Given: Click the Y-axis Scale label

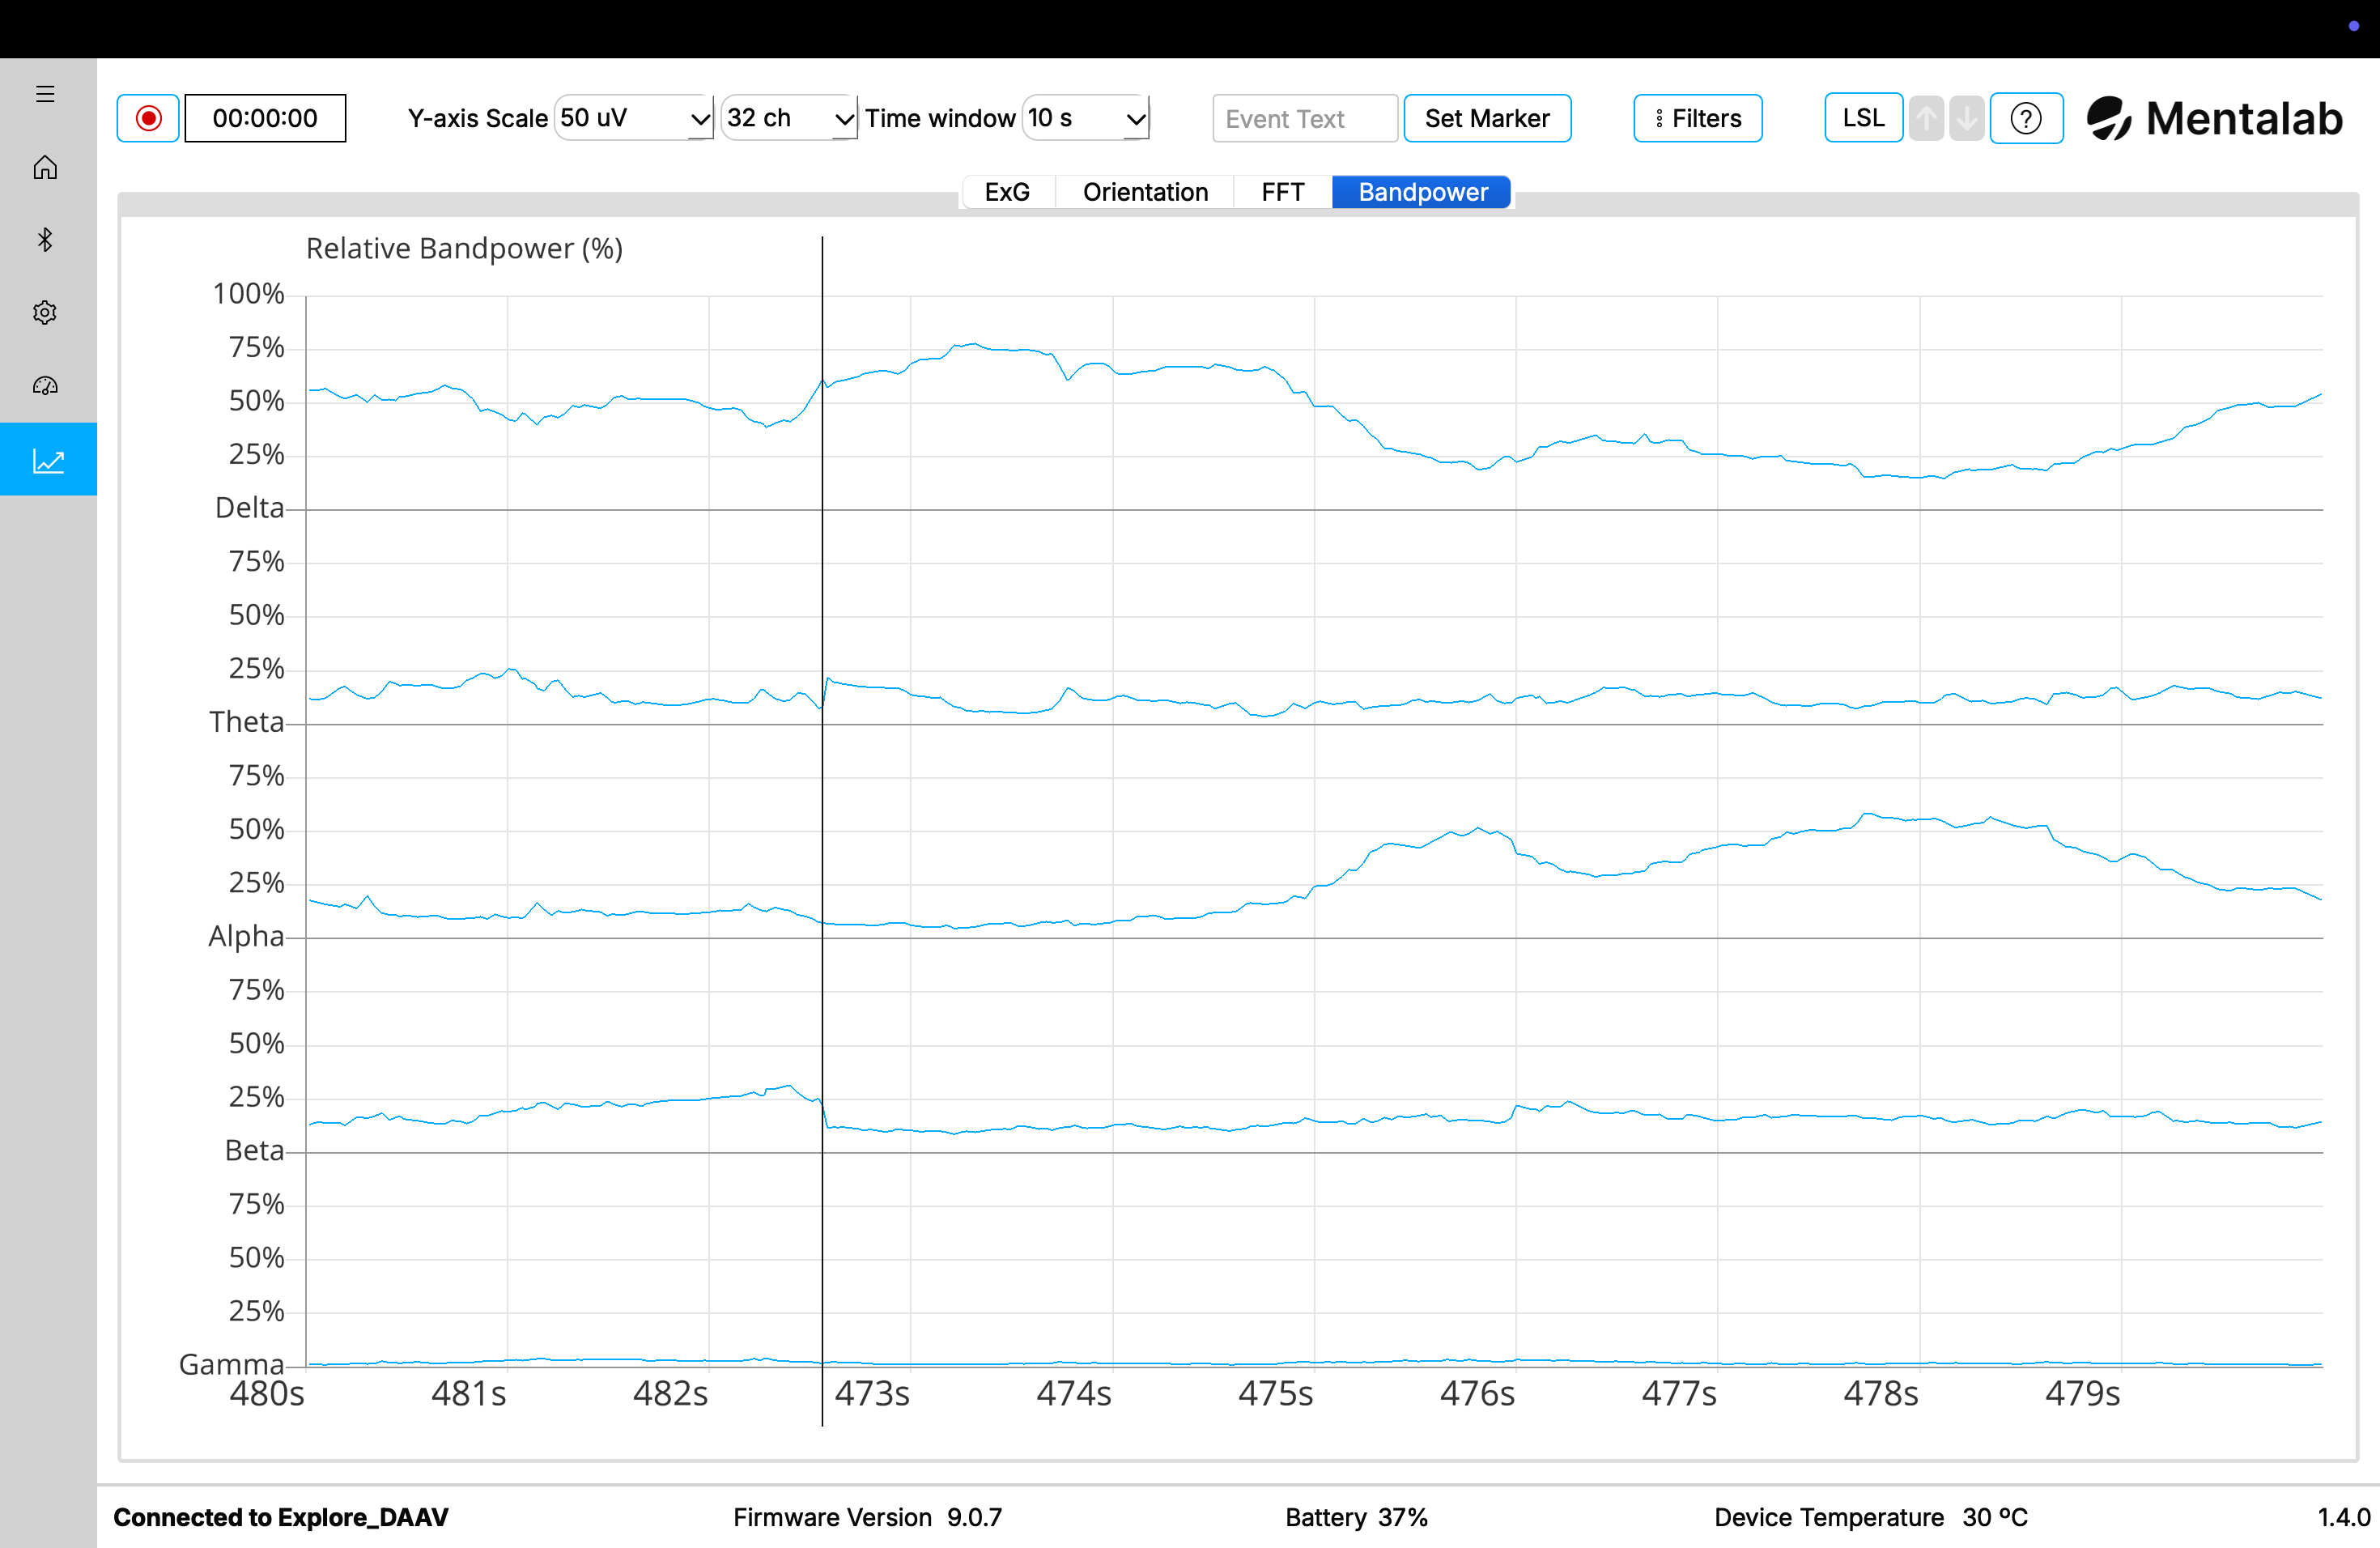Looking at the screenshot, I should pos(478,118).
